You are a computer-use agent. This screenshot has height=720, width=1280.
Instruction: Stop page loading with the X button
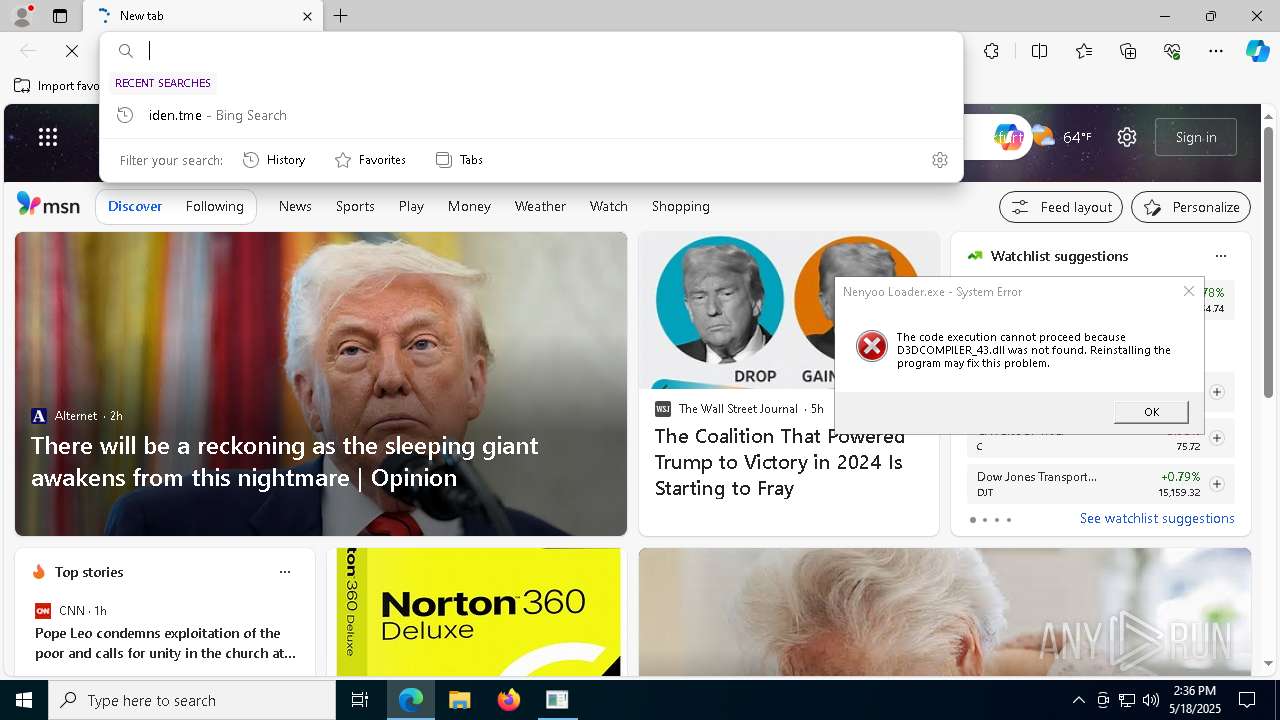pos(72,51)
